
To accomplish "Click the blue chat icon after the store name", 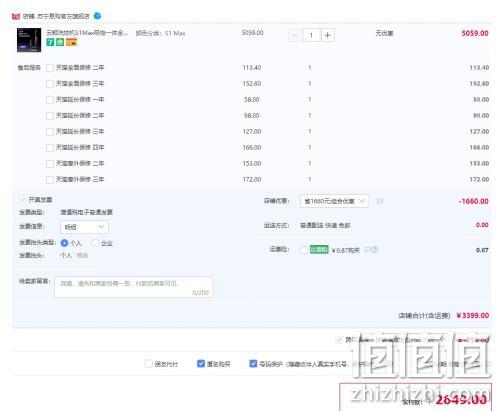I will click(97, 16).
